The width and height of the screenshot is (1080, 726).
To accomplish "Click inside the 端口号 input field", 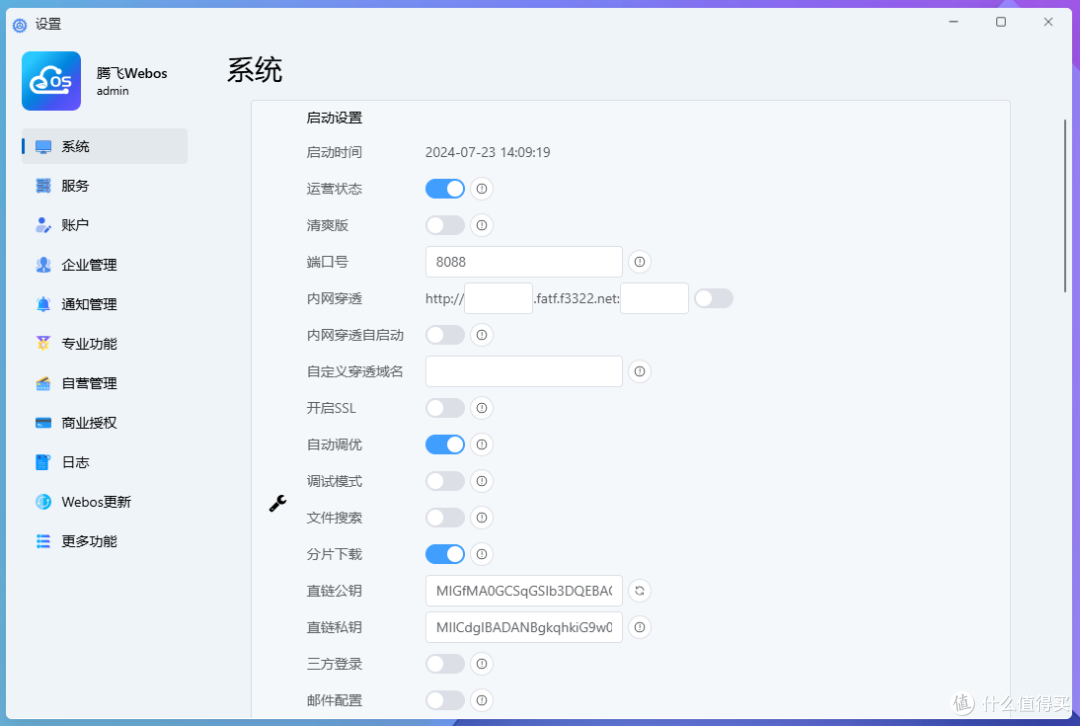I will point(523,261).
